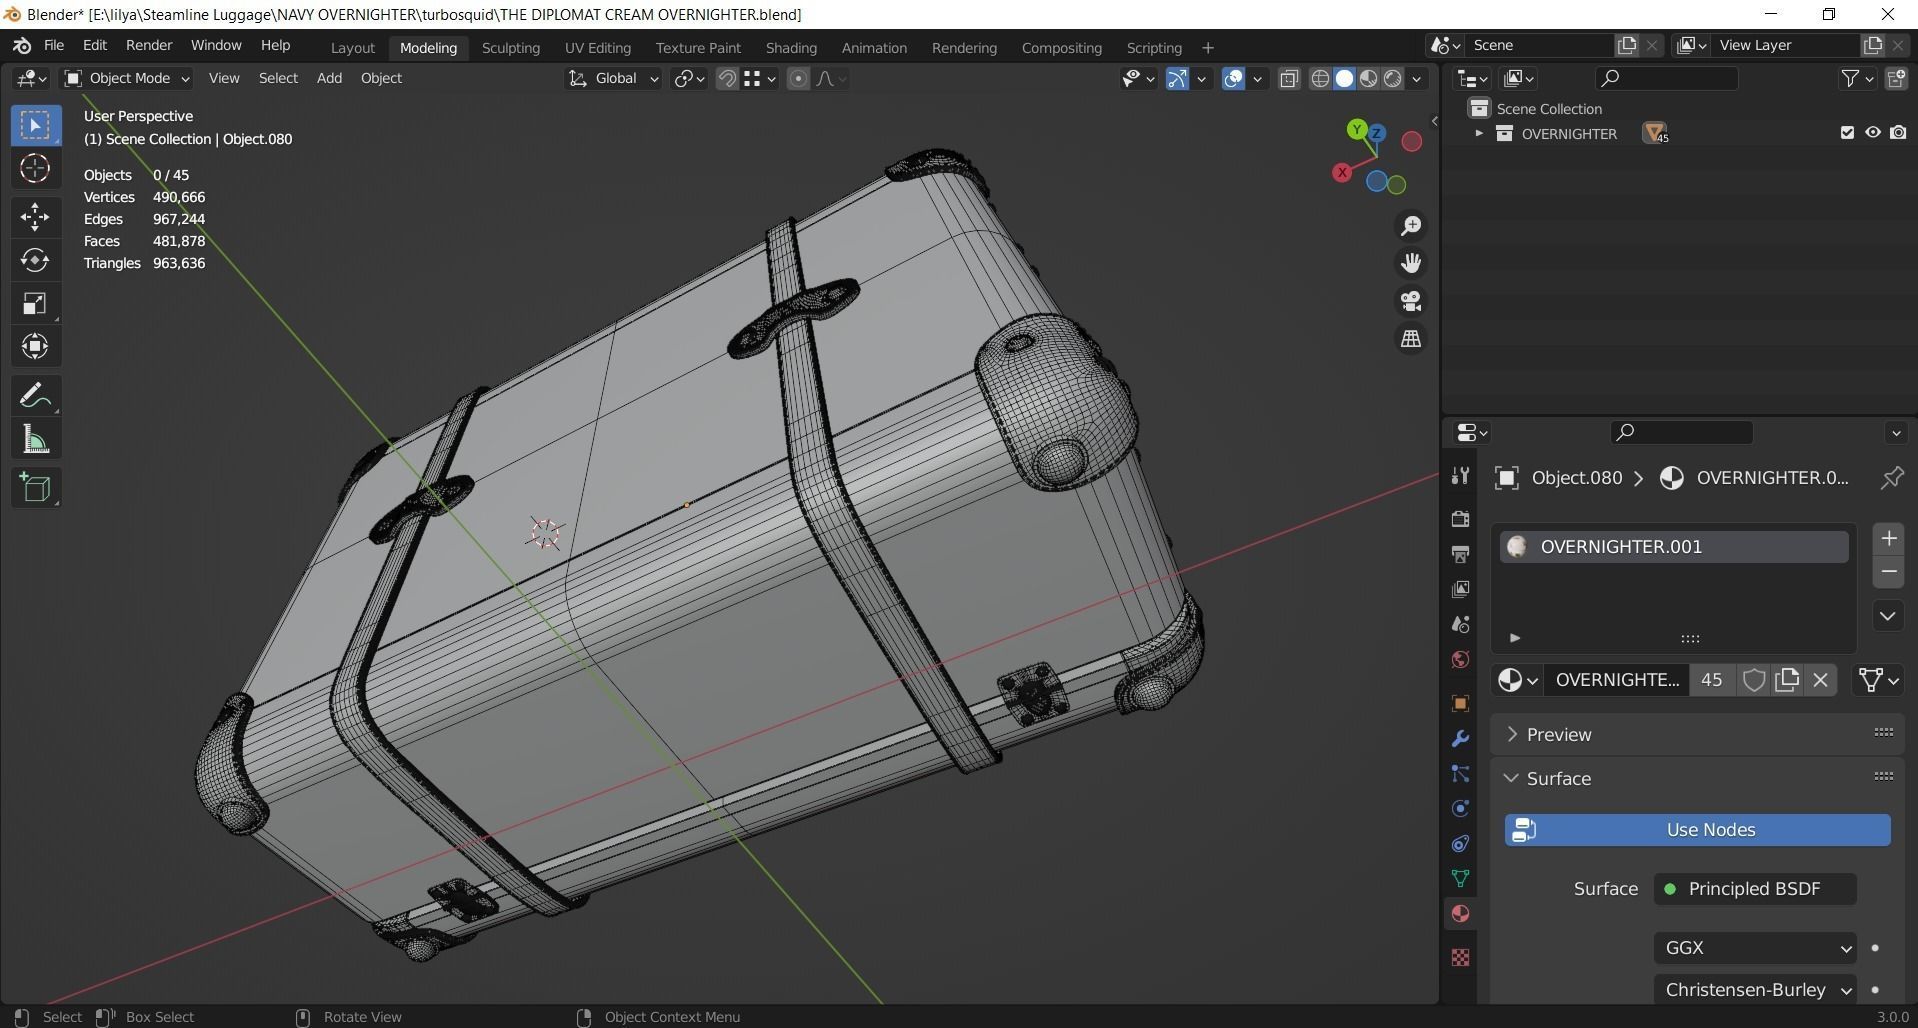The height and width of the screenshot is (1028, 1918).
Task: Open material slot specials chevron
Action: tap(1888, 615)
